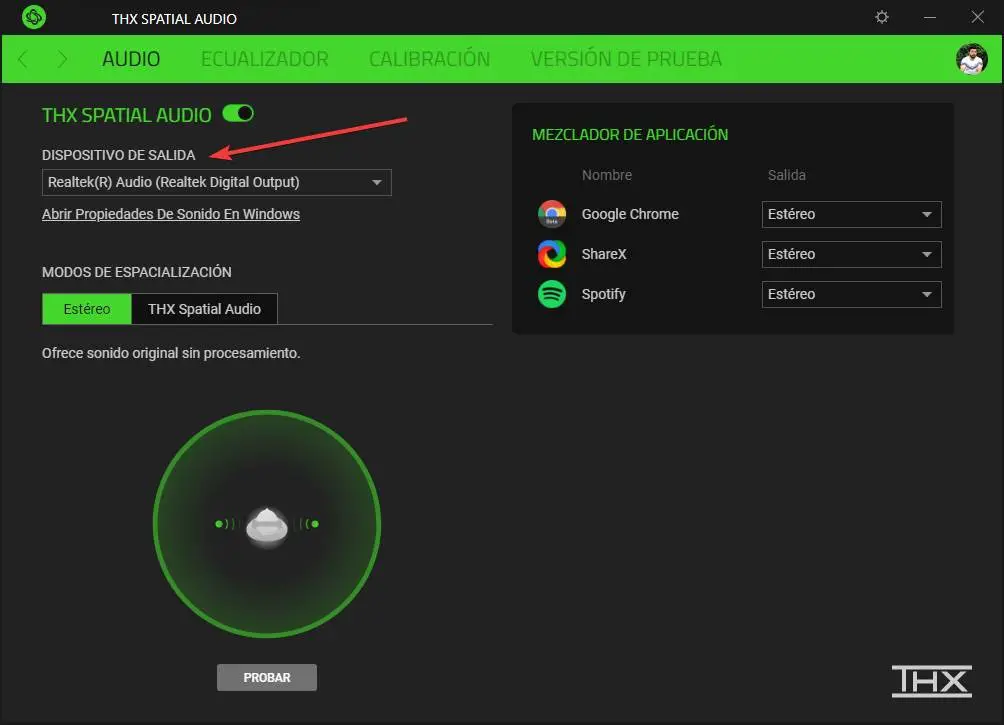Minimize the THX Spatial Audio window

coord(930,17)
